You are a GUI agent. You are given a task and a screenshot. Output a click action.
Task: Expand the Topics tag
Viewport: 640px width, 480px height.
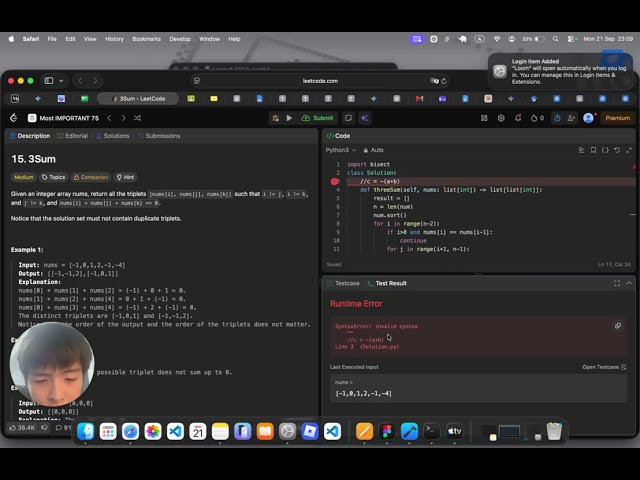[53, 177]
